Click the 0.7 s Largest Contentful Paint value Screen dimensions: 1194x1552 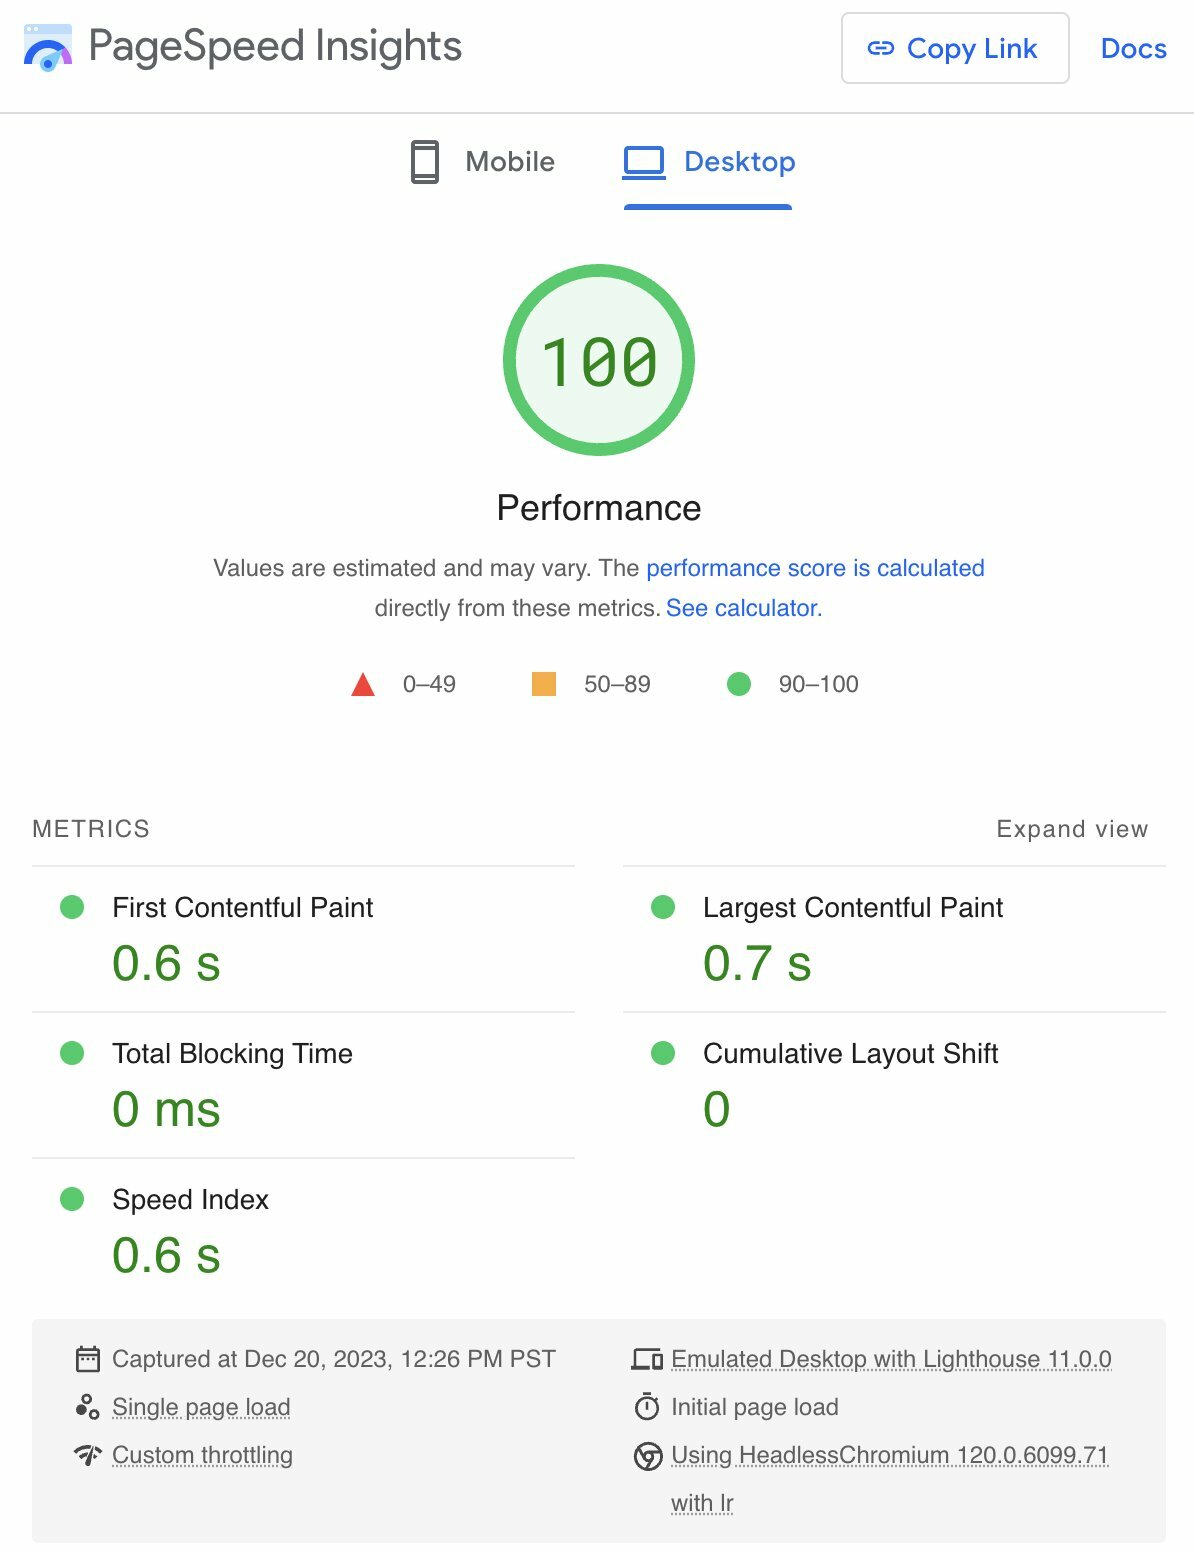pyautogui.click(x=757, y=964)
